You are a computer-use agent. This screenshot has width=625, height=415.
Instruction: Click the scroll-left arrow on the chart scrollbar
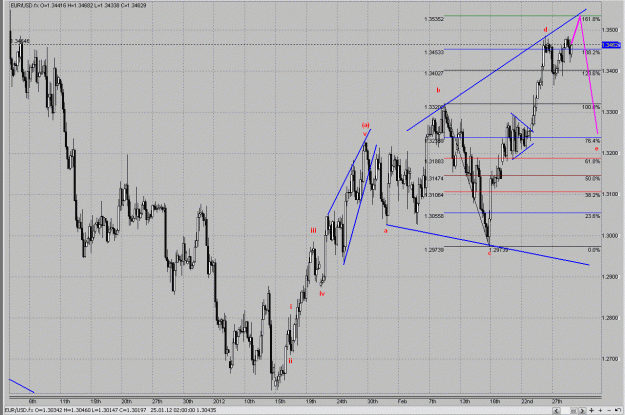(557, 410)
